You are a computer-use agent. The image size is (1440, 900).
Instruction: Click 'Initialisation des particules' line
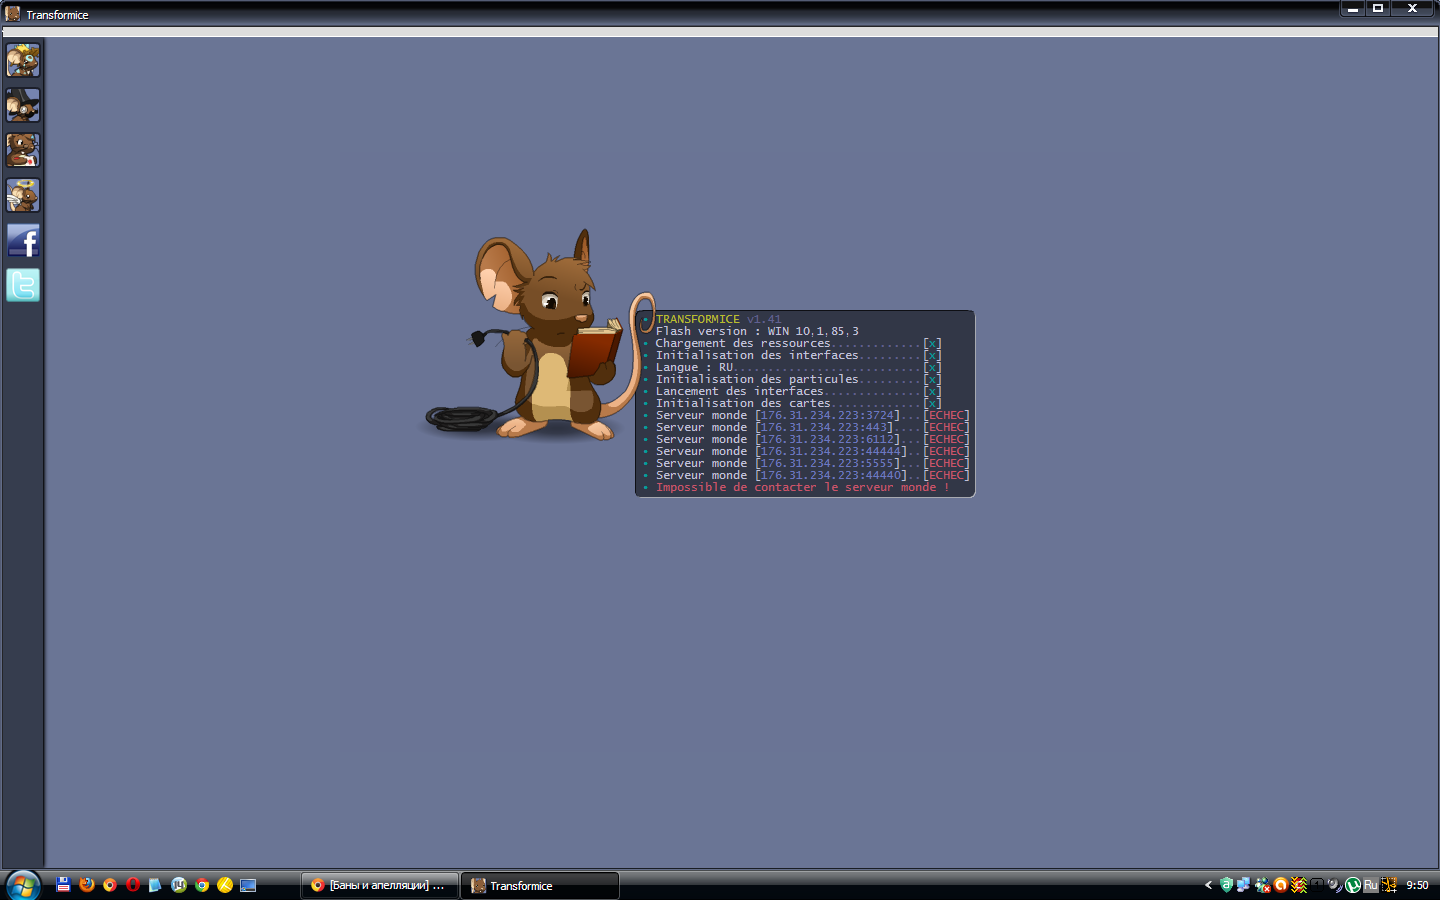(x=798, y=379)
